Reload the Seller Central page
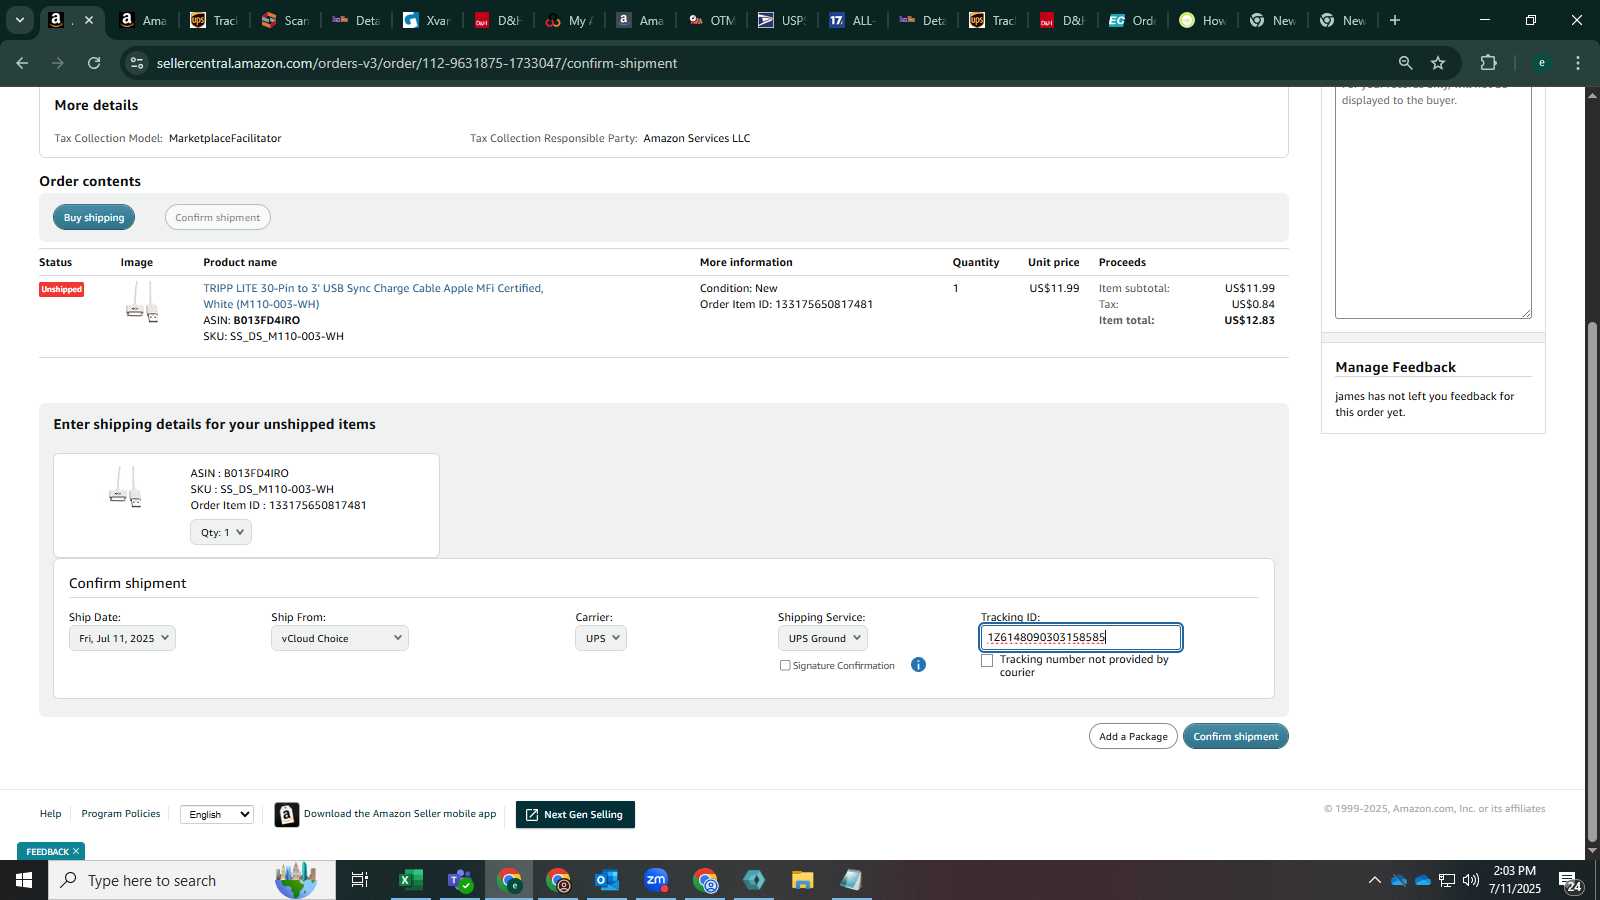Viewport: 1600px width, 900px height. click(x=94, y=63)
